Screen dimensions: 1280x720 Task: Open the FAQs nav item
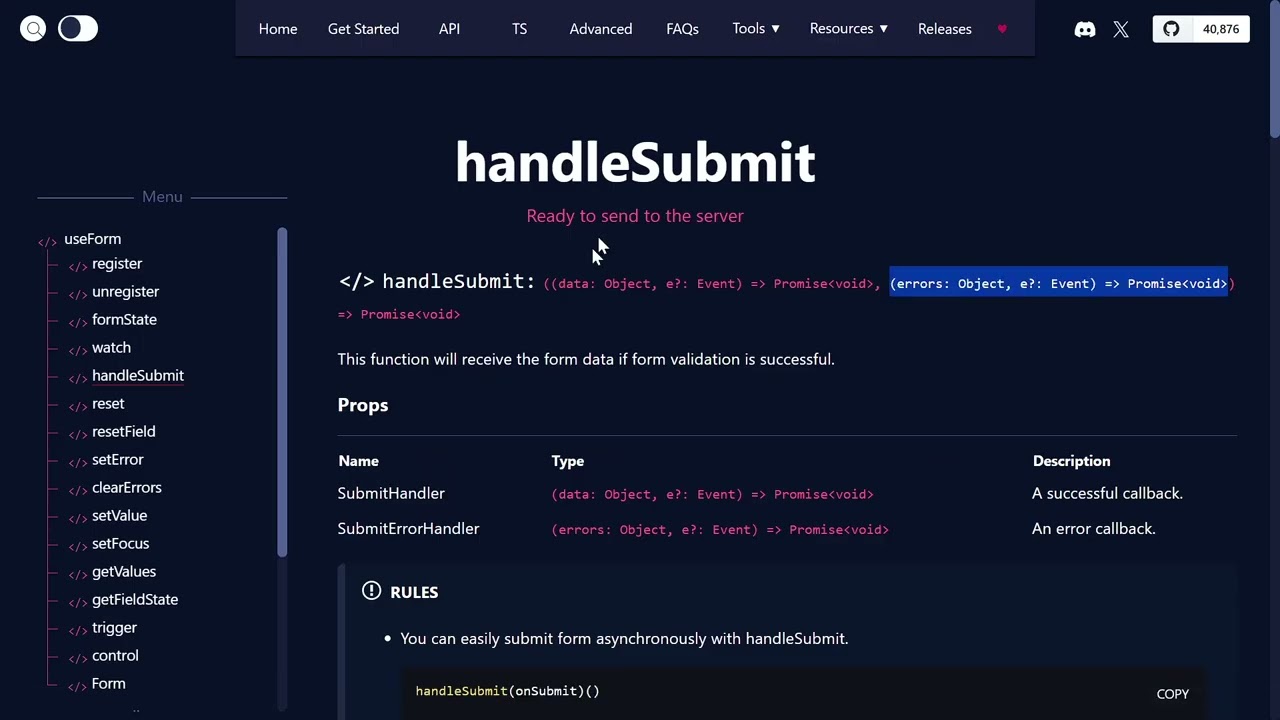click(x=682, y=29)
